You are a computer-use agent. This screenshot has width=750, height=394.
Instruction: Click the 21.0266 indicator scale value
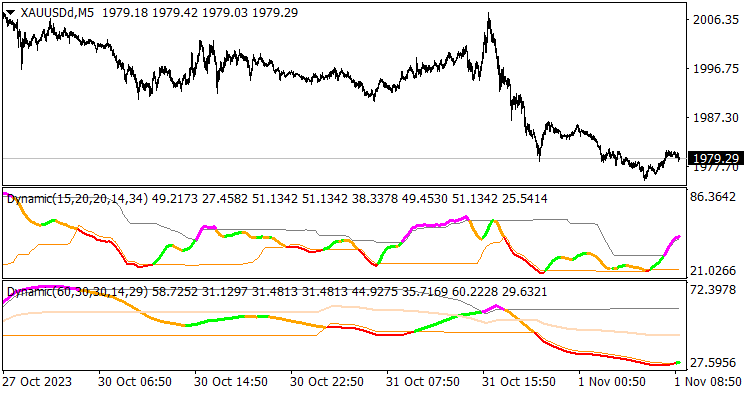[712, 271]
